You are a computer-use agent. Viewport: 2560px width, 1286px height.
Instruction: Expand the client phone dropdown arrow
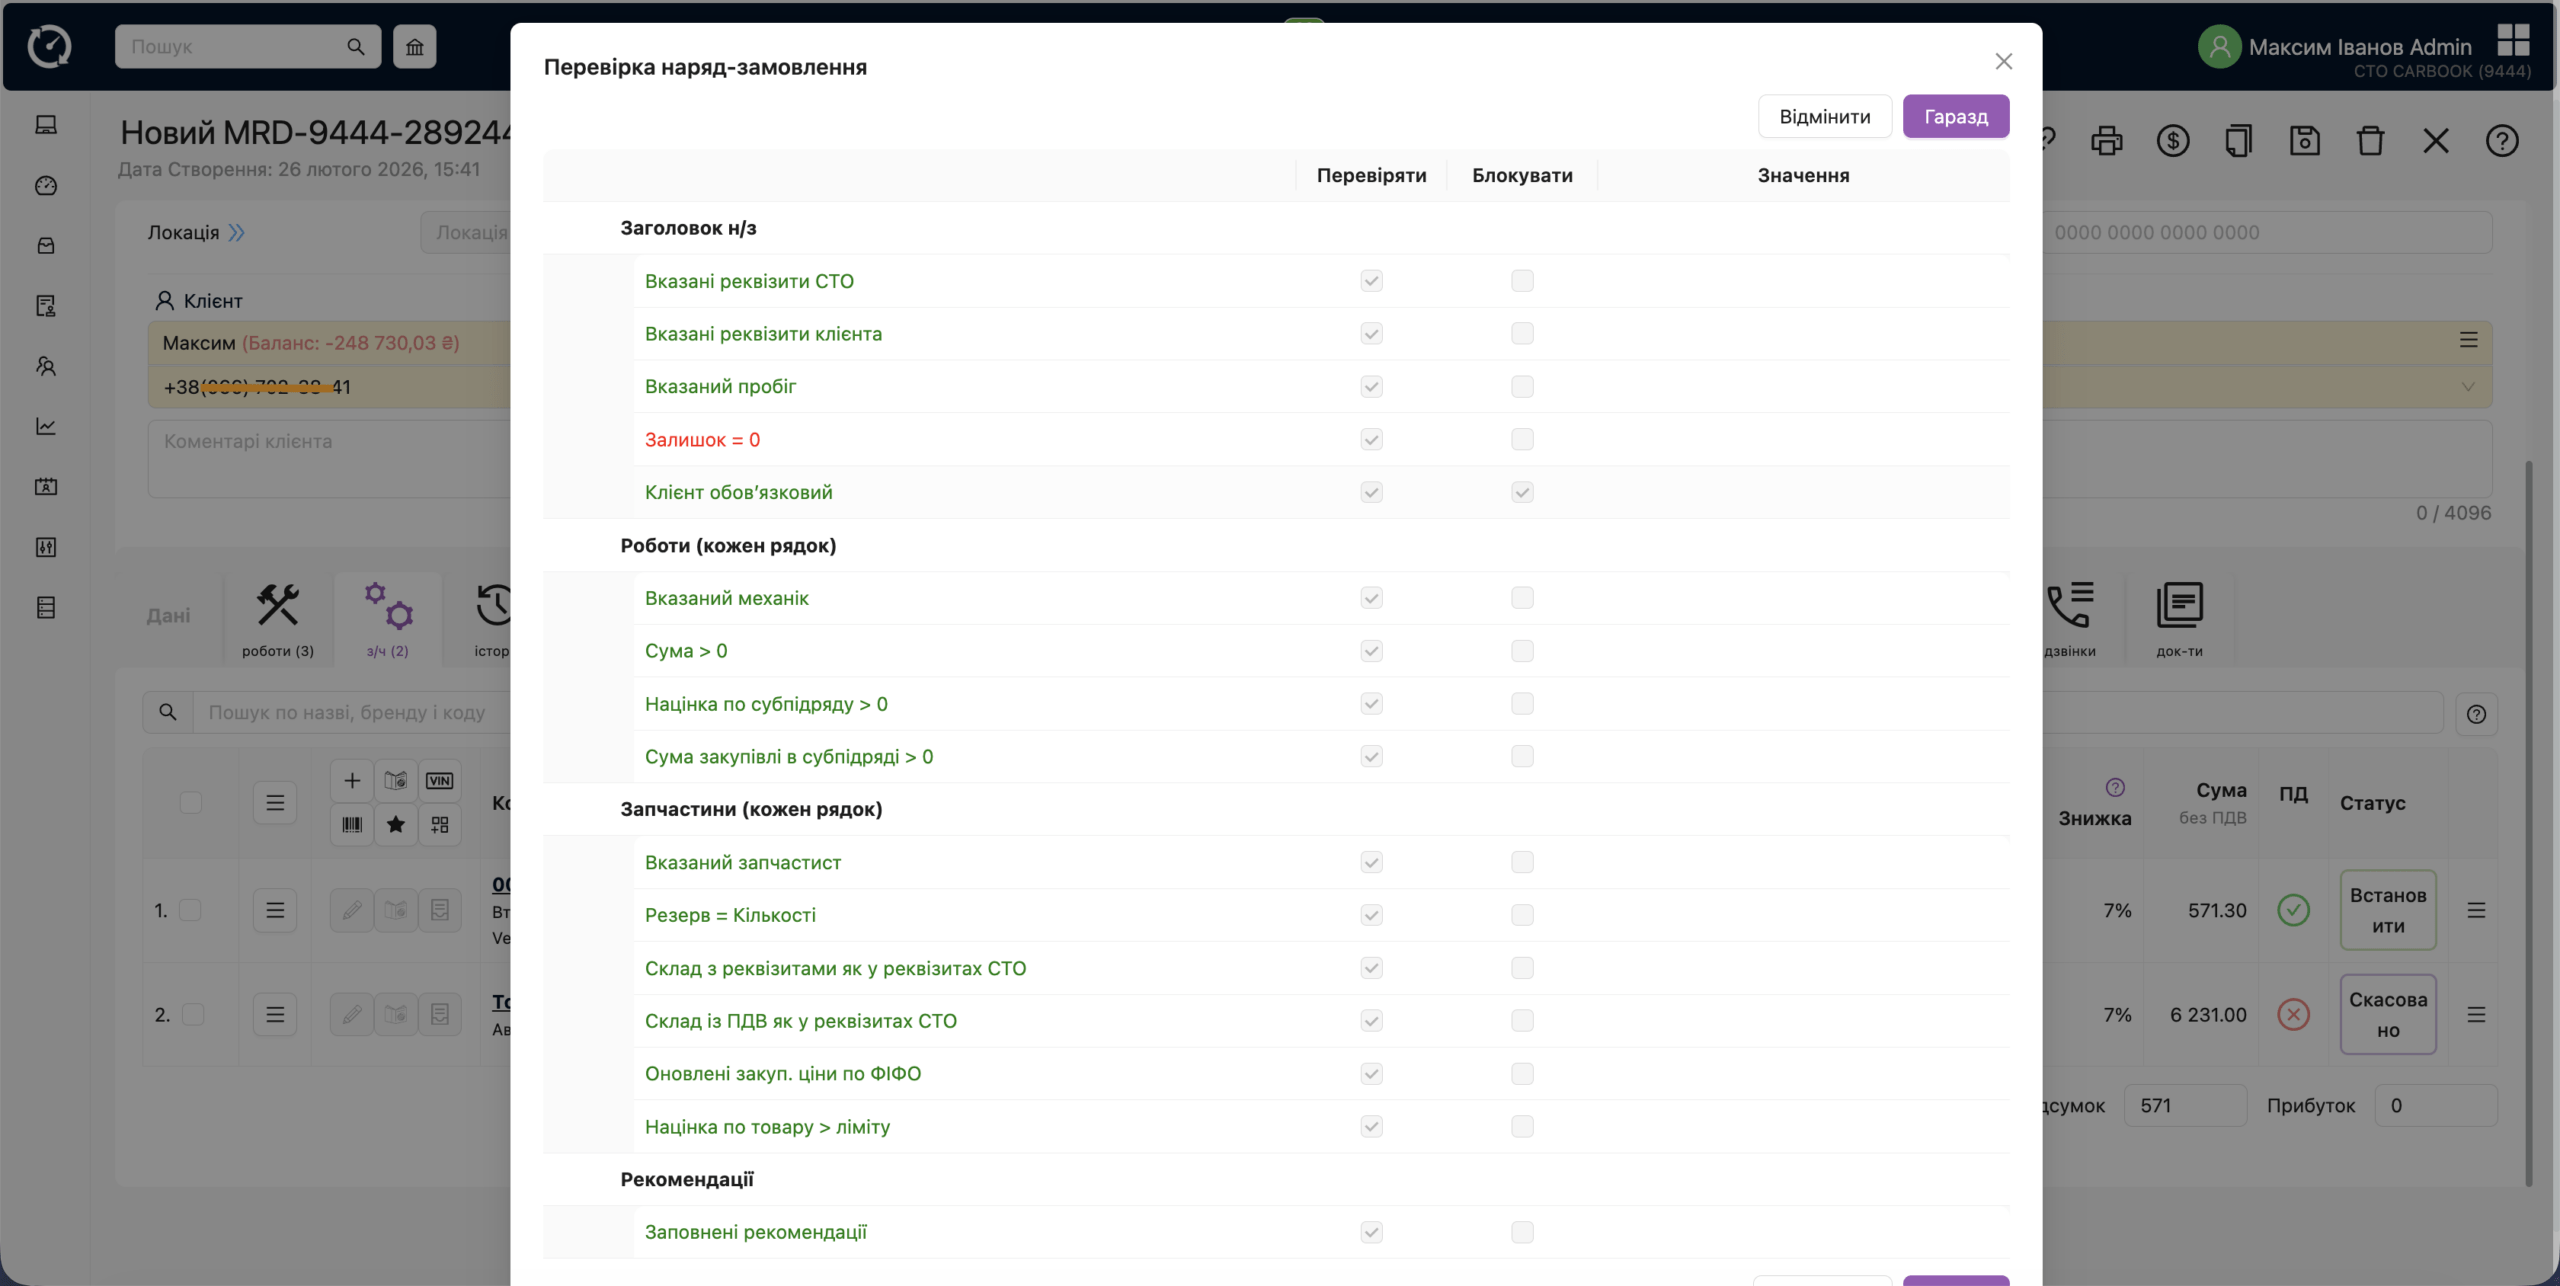coord(2467,387)
